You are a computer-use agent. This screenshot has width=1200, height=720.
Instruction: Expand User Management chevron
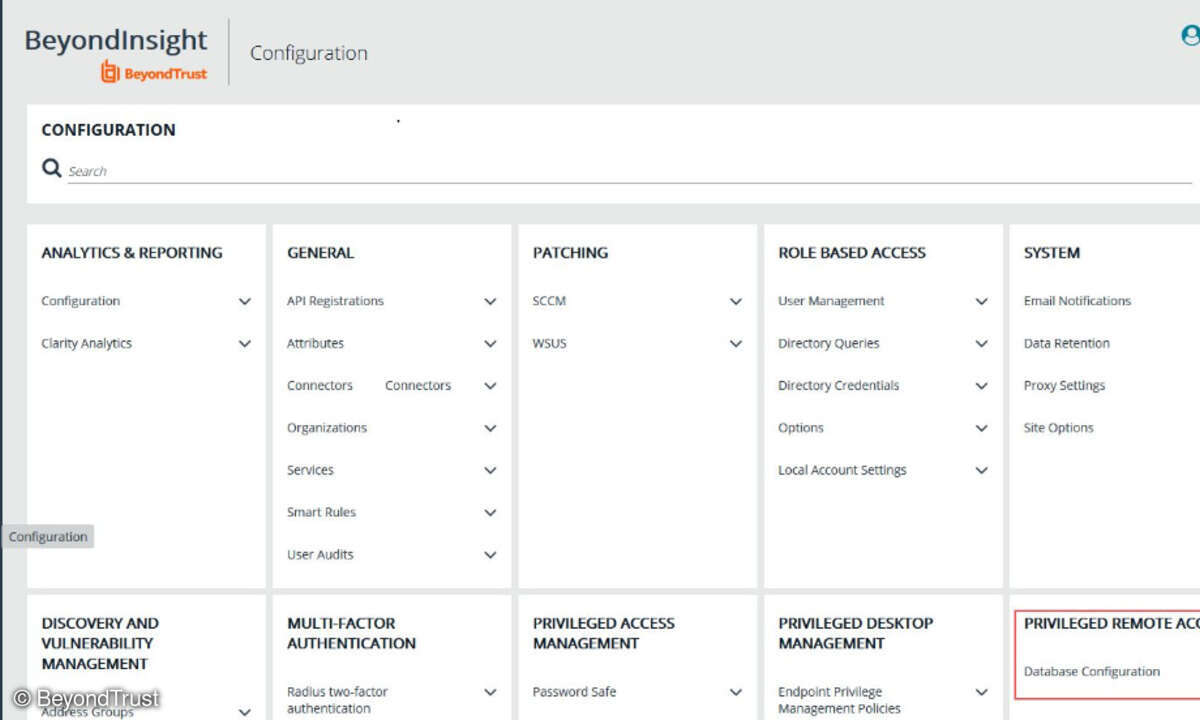(982, 301)
